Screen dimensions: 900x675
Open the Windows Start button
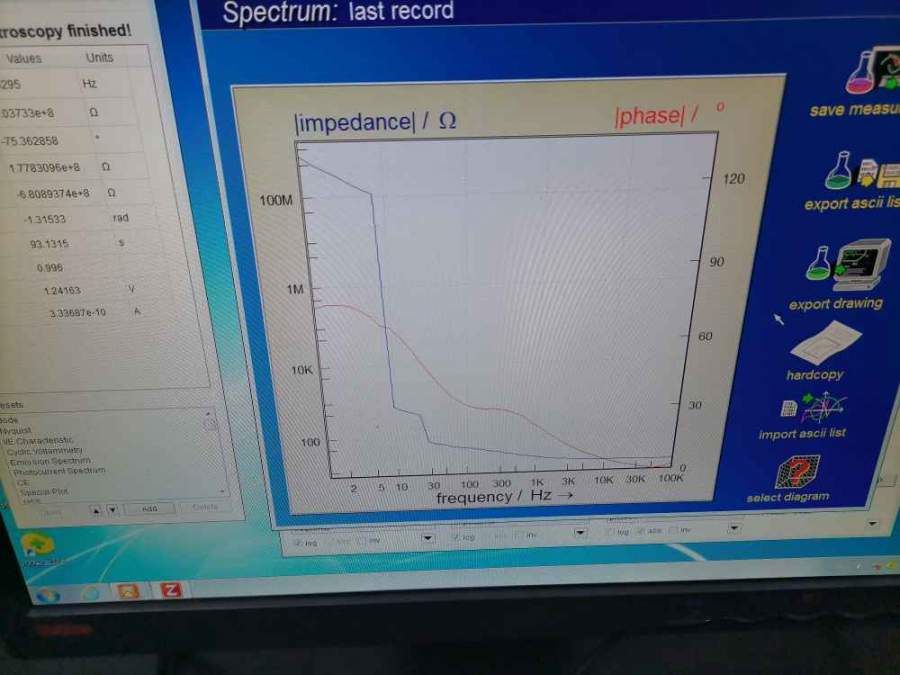48,595
